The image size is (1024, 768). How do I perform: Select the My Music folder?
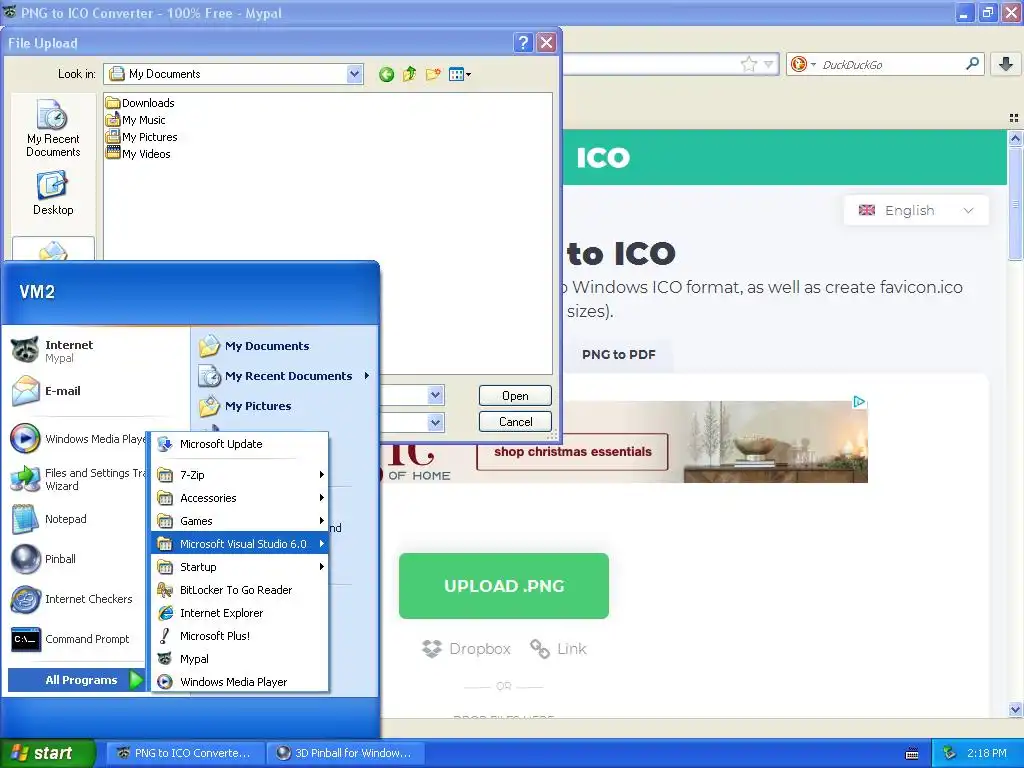point(136,120)
